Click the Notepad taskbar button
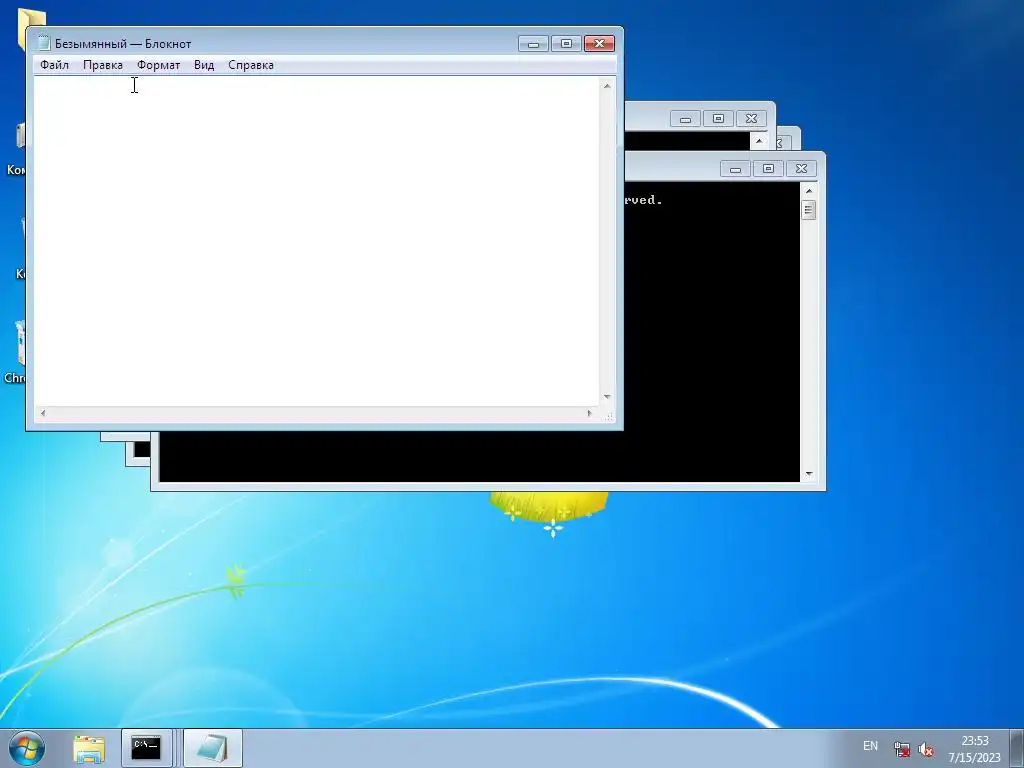Image resolution: width=1024 pixels, height=768 pixels. click(212, 748)
